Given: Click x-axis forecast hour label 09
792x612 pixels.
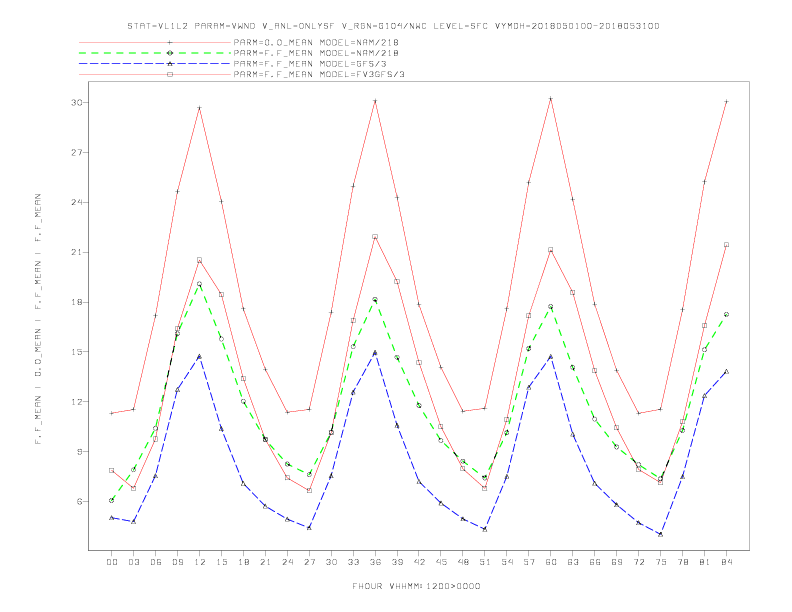Looking at the screenshot, I should (177, 562).
